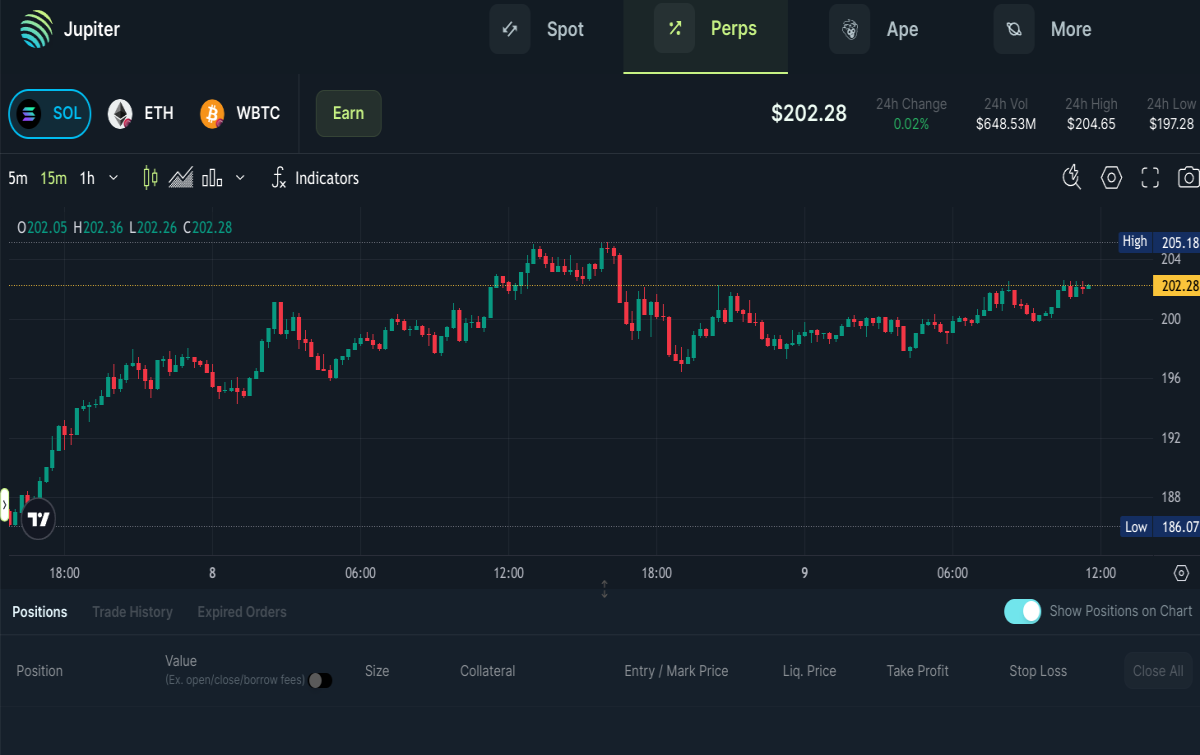The image size is (1200, 755).
Task: Toggle the open/close/borrow fees switch
Action: tap(320, 680)
